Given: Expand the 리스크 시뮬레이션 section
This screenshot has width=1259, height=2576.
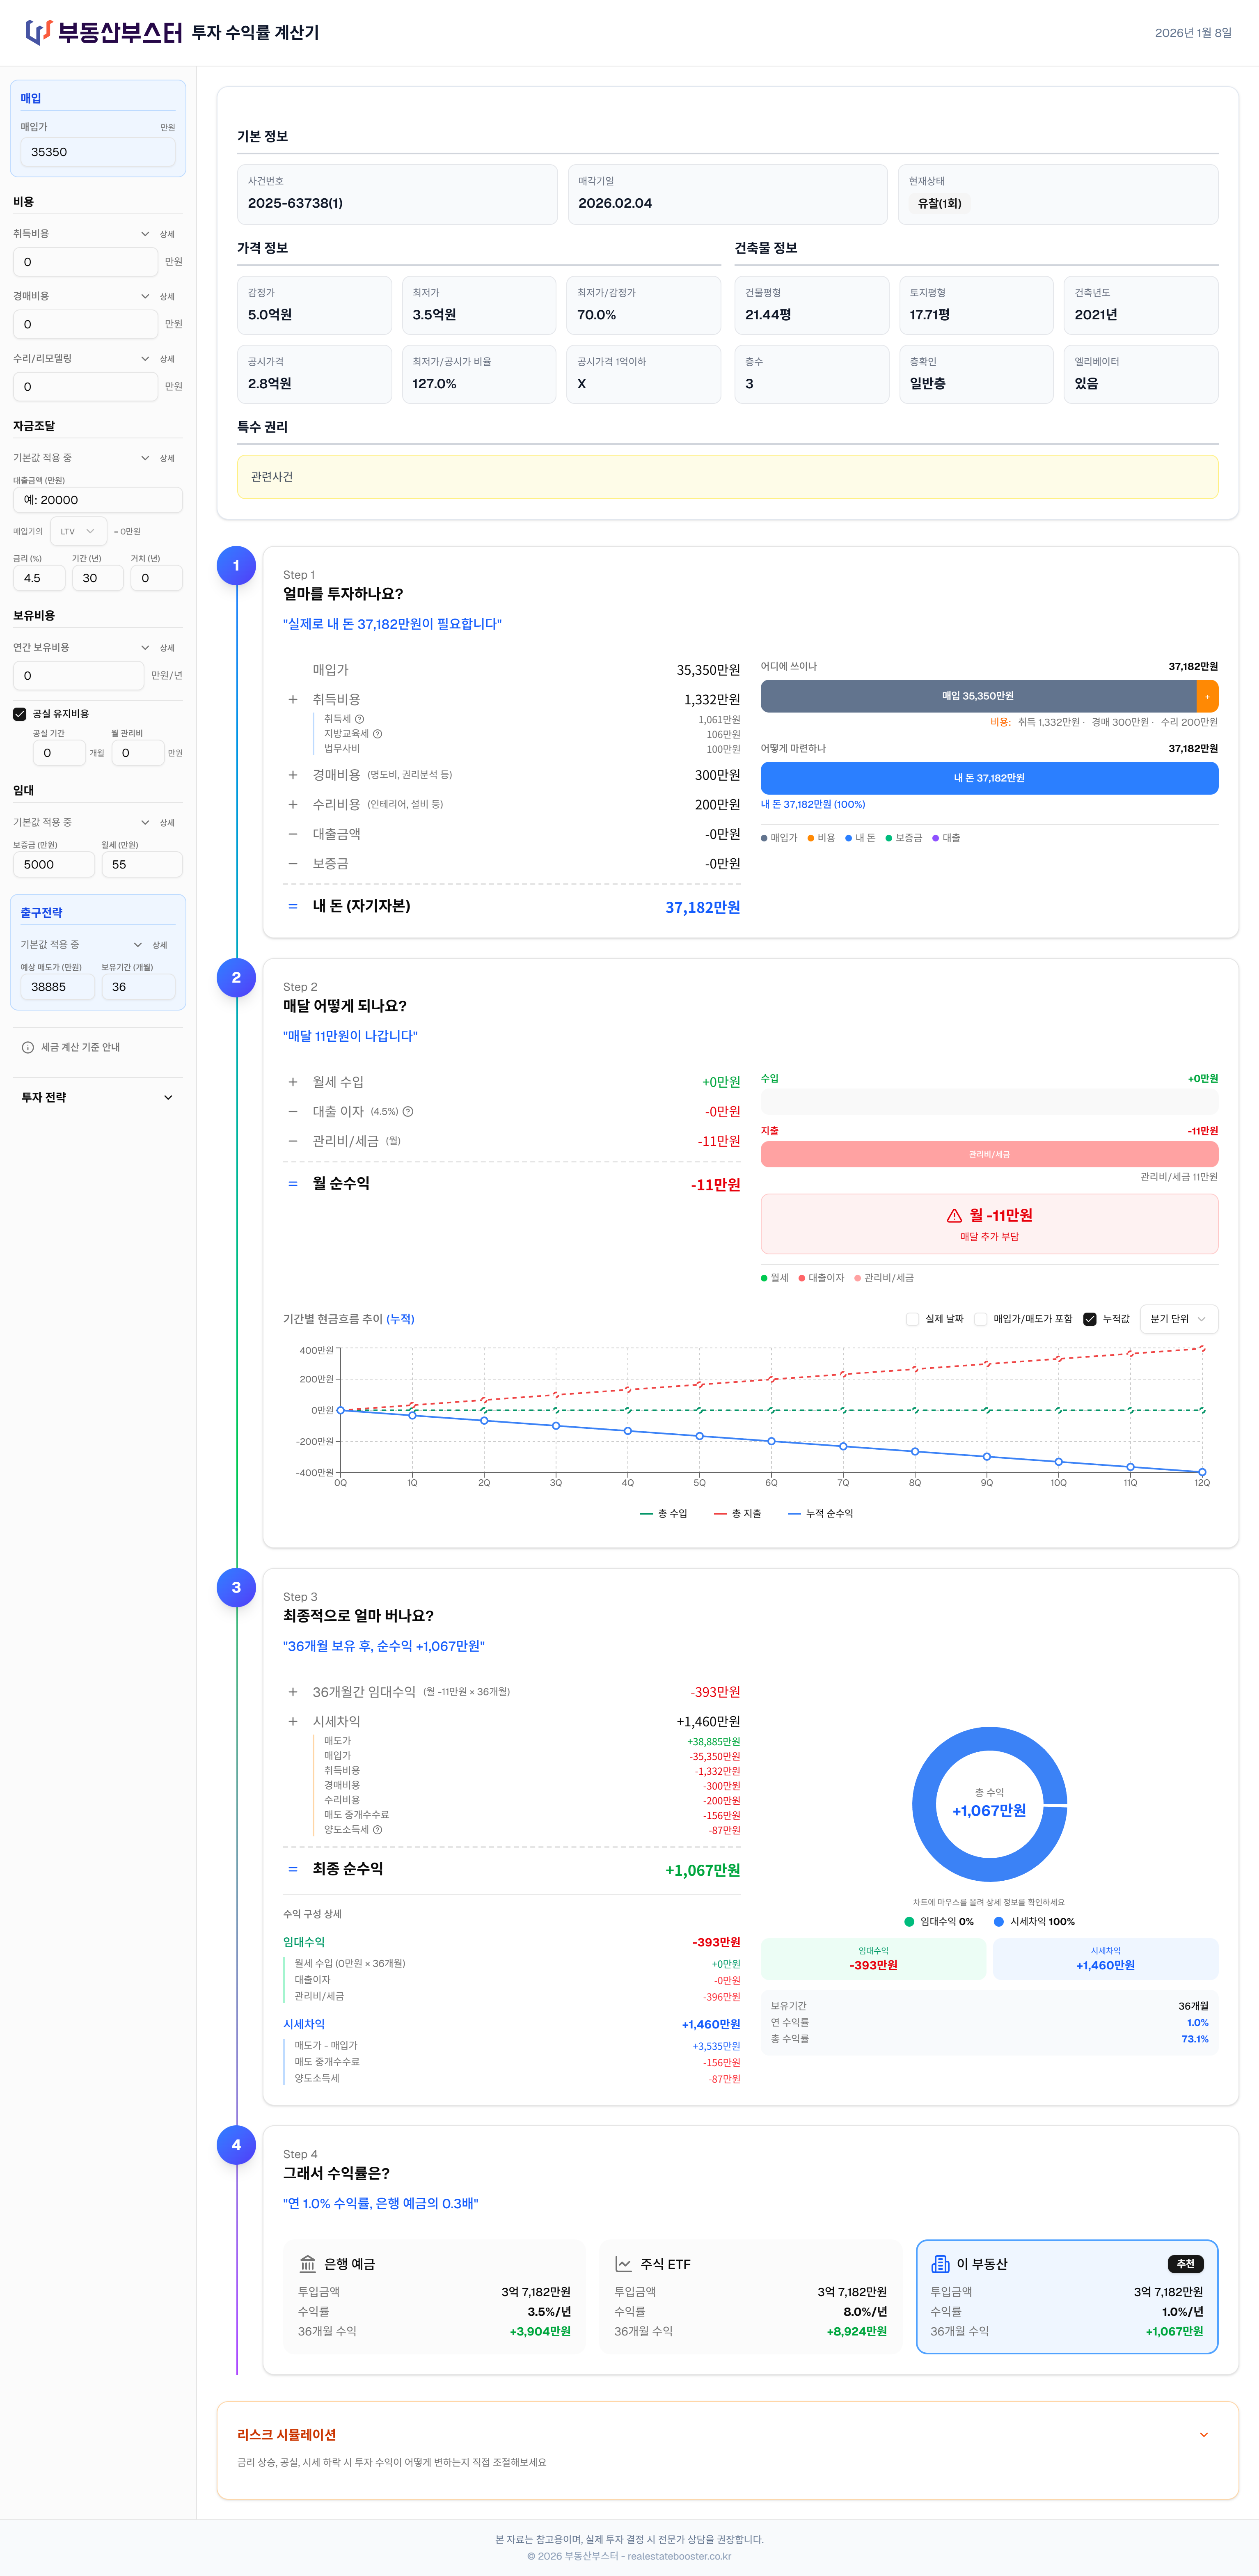Looking at the screenshot, I should pyautogui.click(x=1203, y=2434).
